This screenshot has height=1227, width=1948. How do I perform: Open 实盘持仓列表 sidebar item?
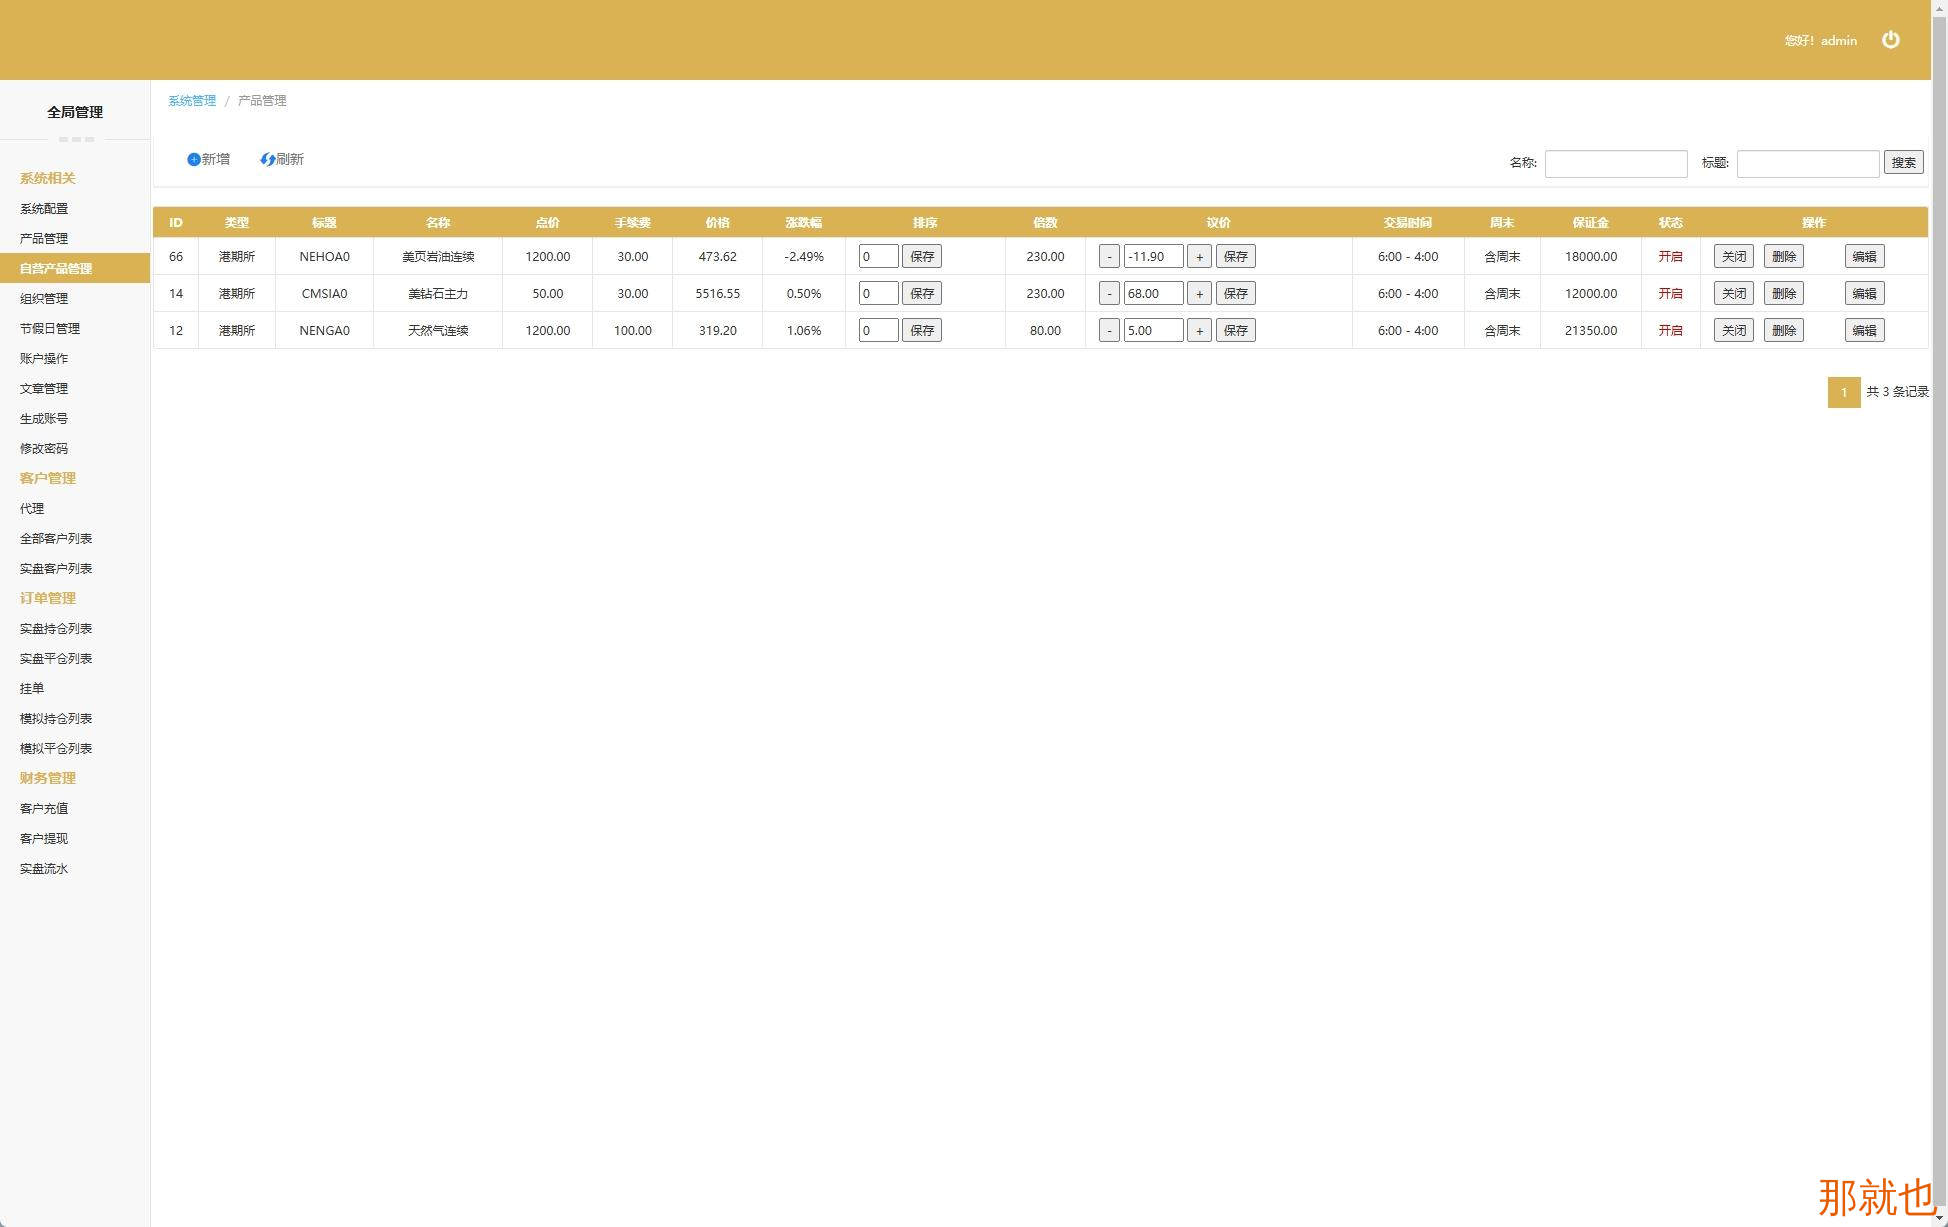(56, 628)
